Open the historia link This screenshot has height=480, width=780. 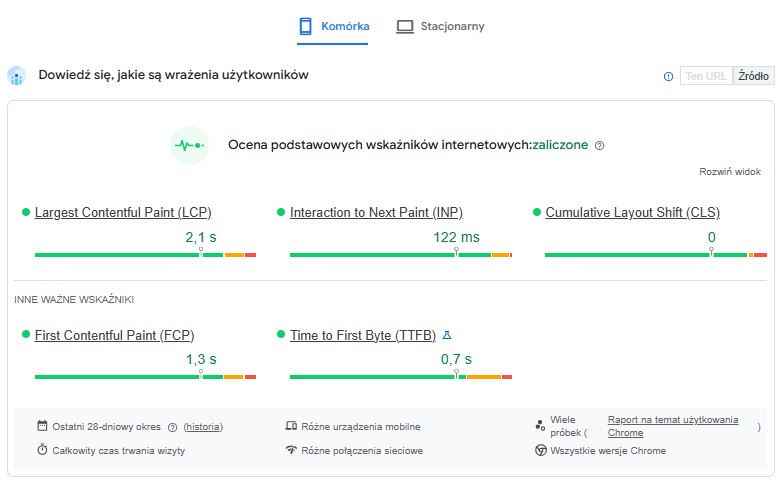tap(203, 427)
